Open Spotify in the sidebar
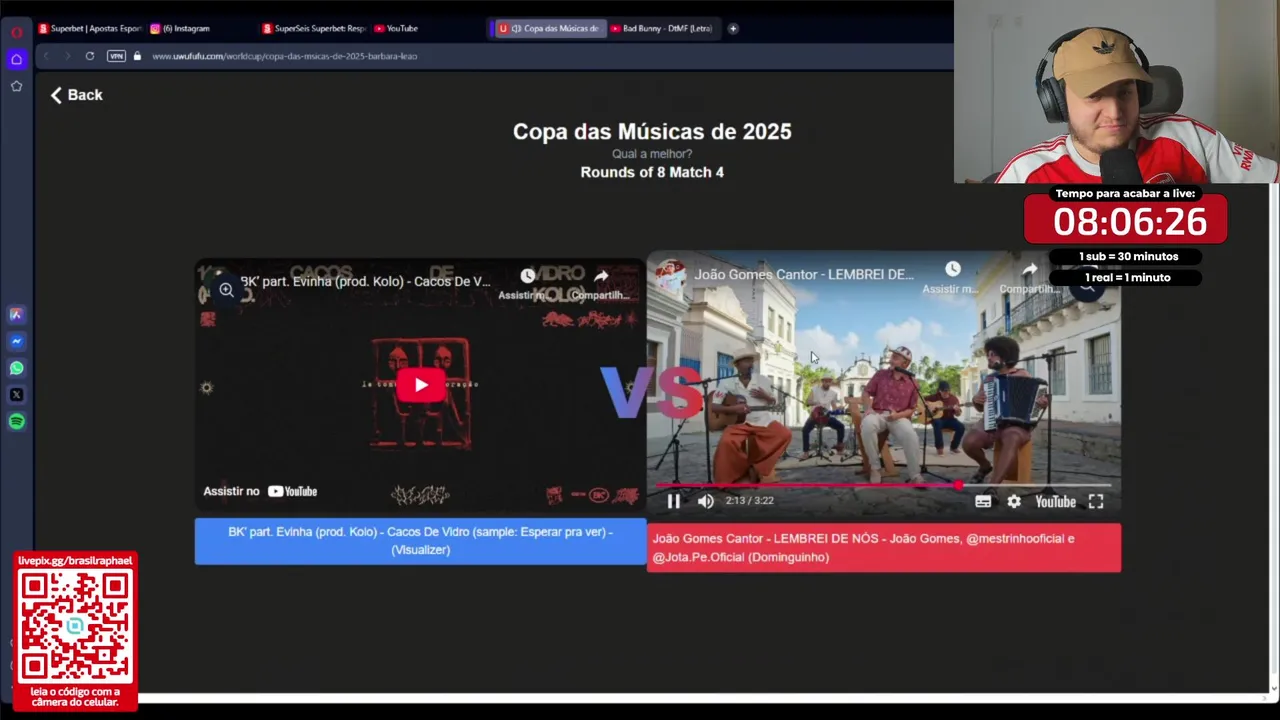 [16, 422]
